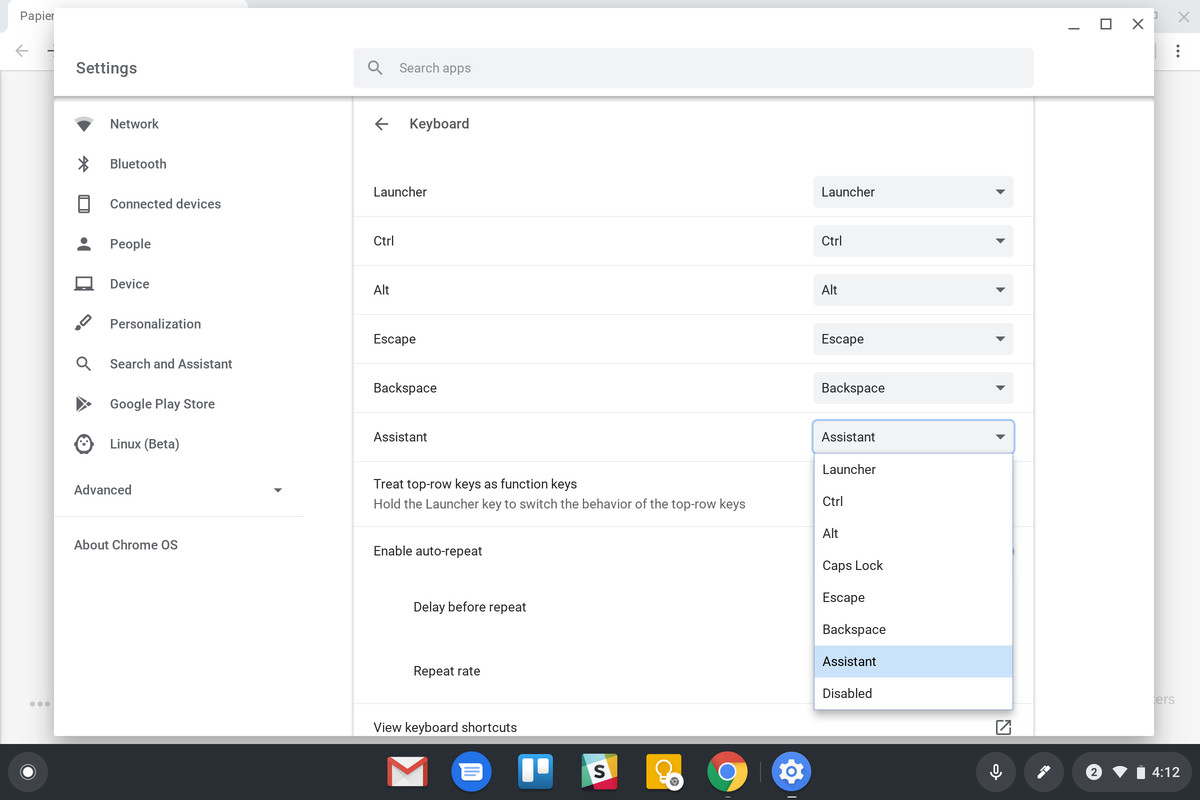
Task: Open Google Play Store settings
Action: click(x=162, y=403)
